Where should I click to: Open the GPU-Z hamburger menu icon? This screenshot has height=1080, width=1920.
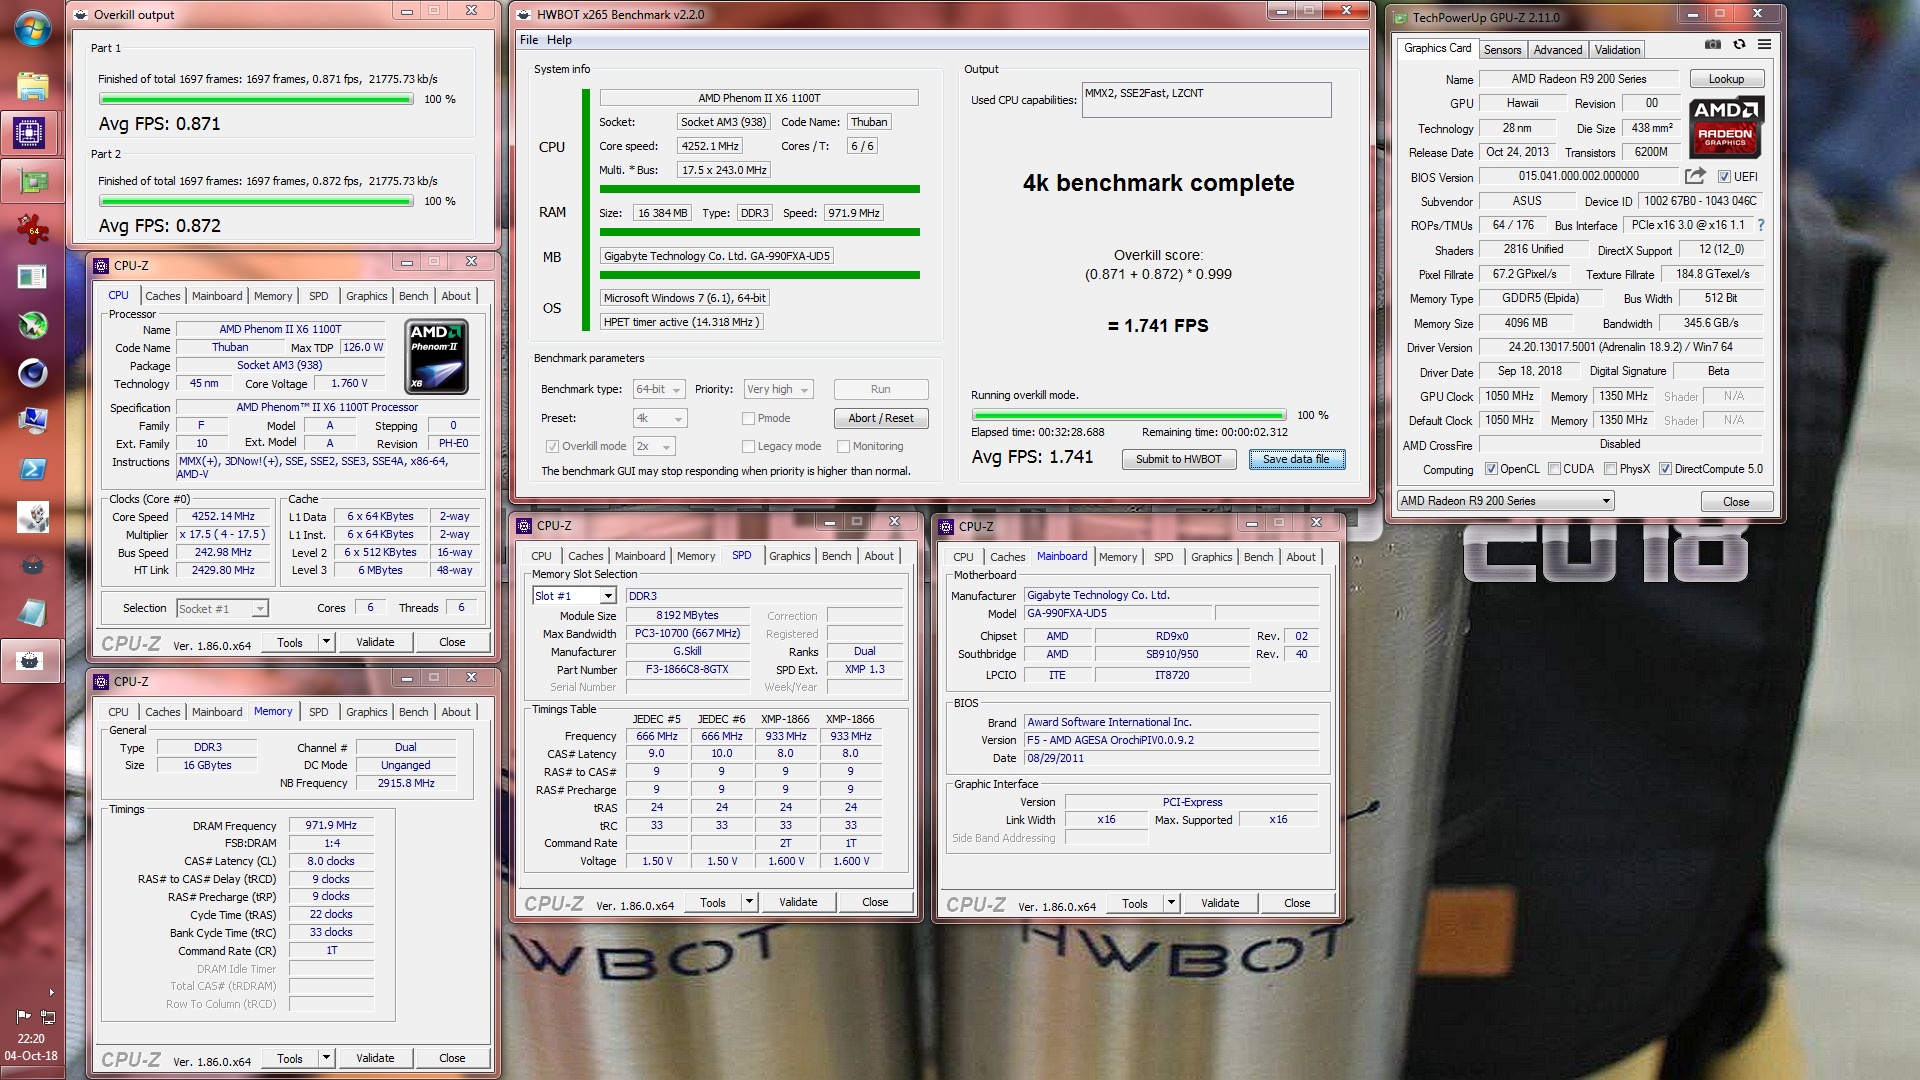[1765, 45]
